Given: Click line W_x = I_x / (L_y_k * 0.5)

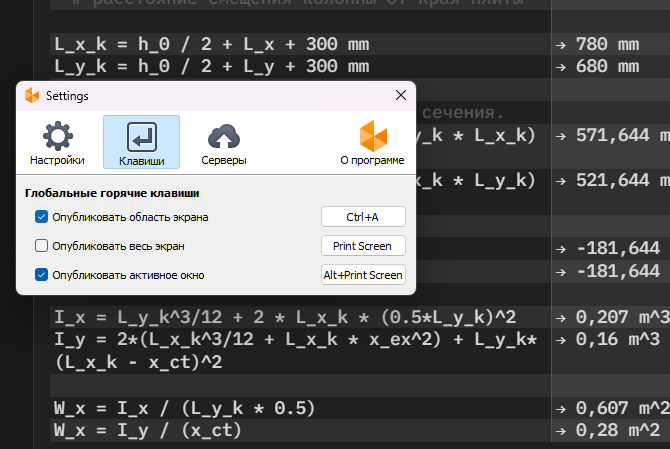Looking at the screenshot, I should point(184,408).
